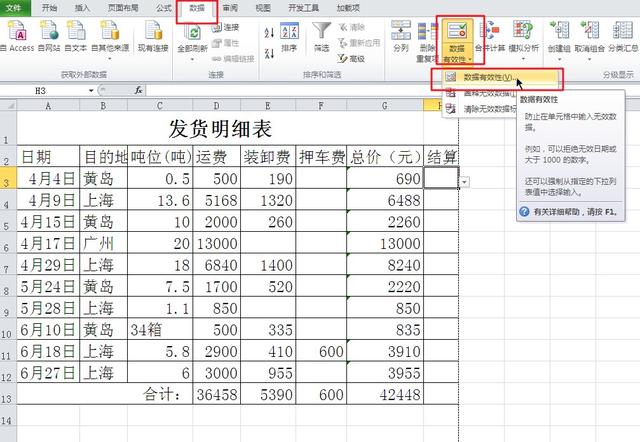Switch to the Add-ins (加载项) tab

(x=348, y=8)
